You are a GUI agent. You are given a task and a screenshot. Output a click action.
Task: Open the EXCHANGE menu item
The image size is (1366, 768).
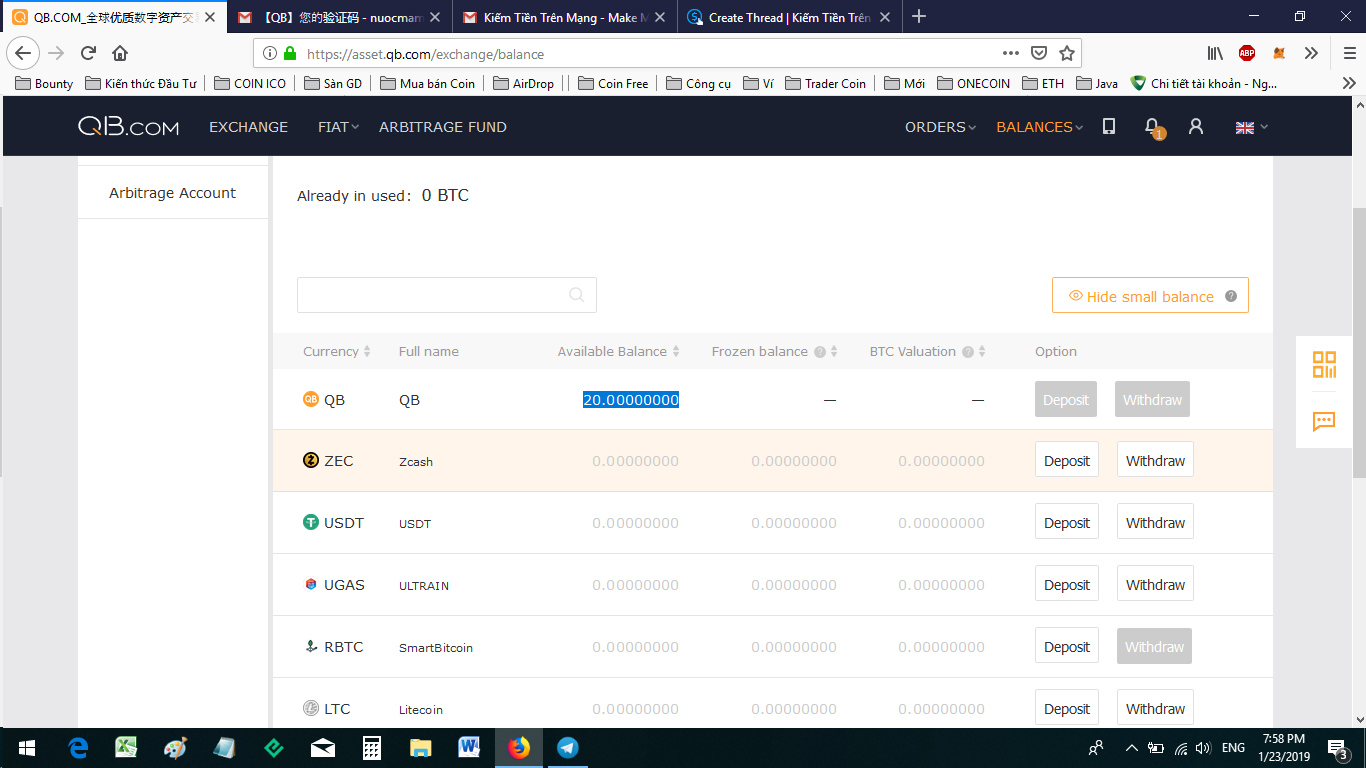pyautogui.click(x=248, y=127)
